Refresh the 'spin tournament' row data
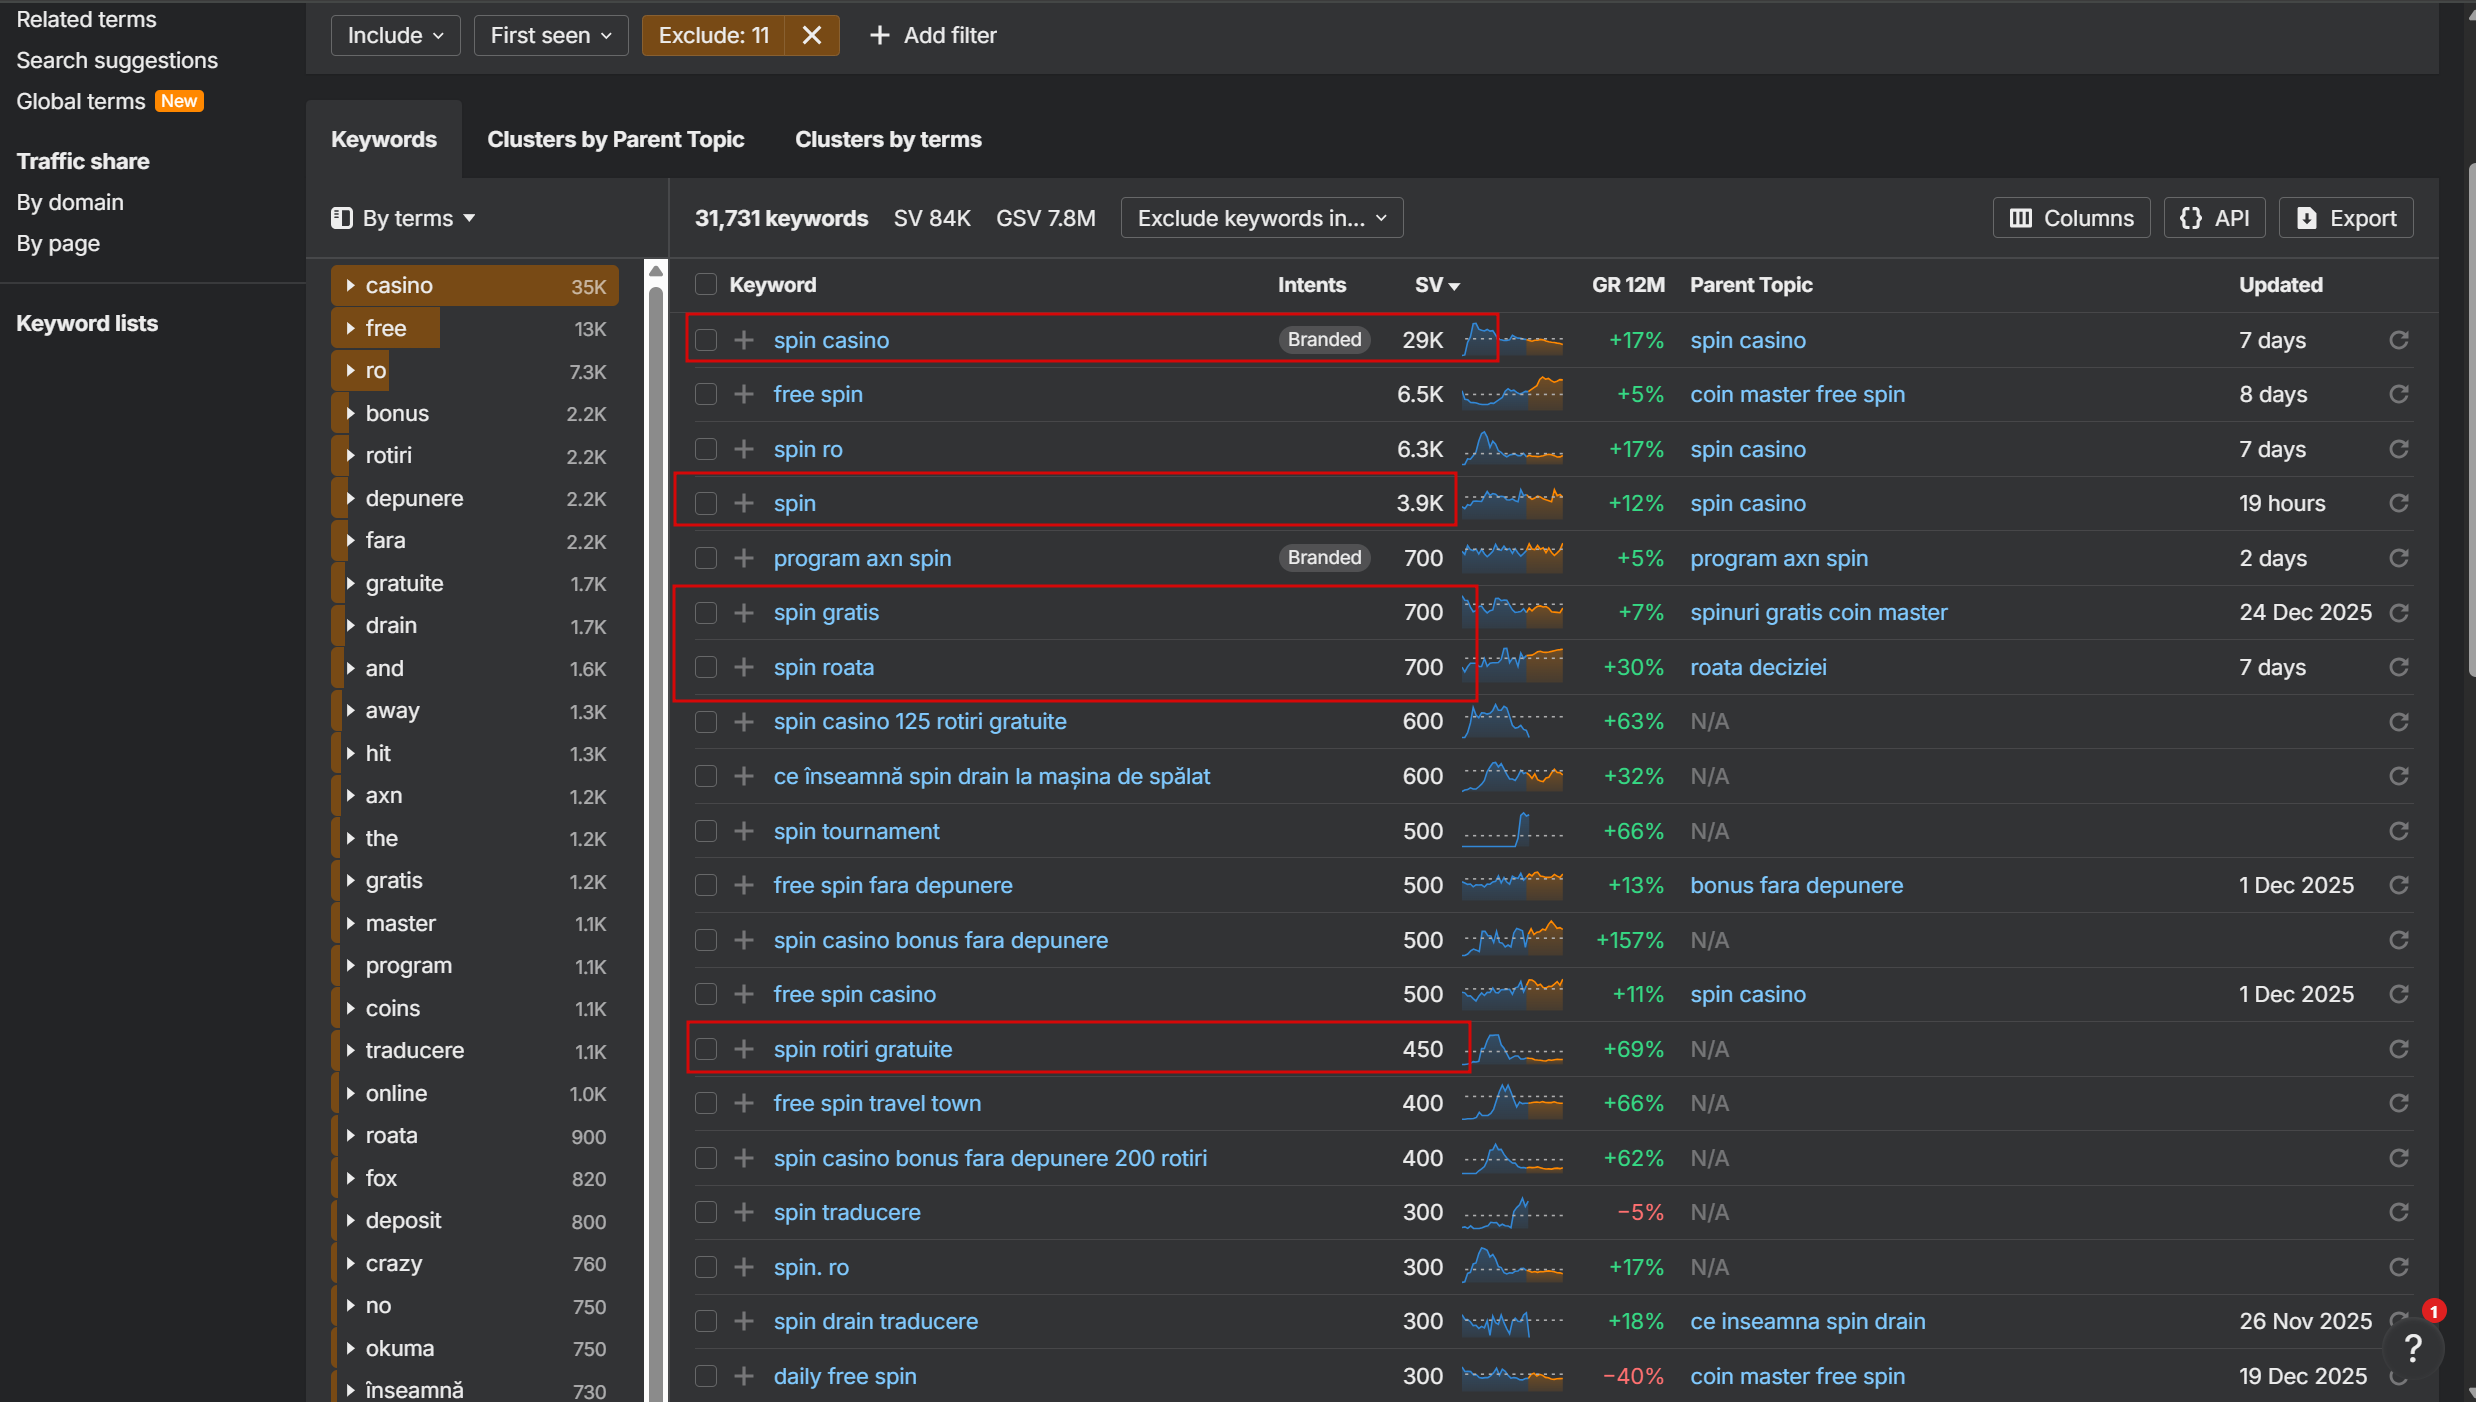Image resolution: width=2476 pixels, height=1402 pixels. tap(2398, 831)
